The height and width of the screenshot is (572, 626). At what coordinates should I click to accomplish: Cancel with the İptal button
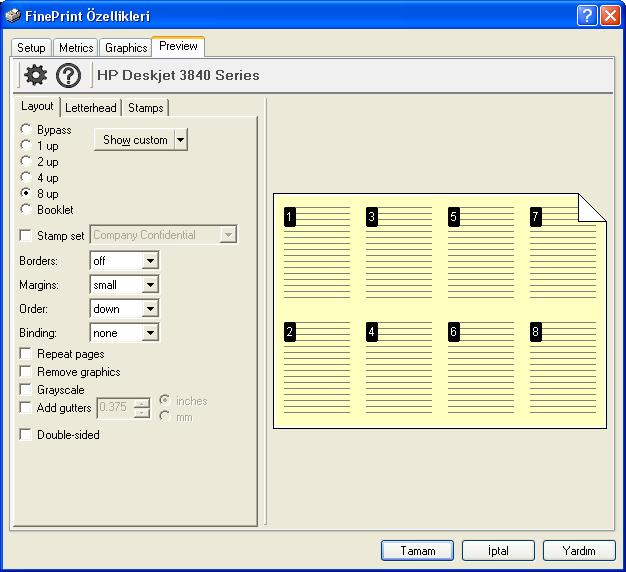(498, 550)
